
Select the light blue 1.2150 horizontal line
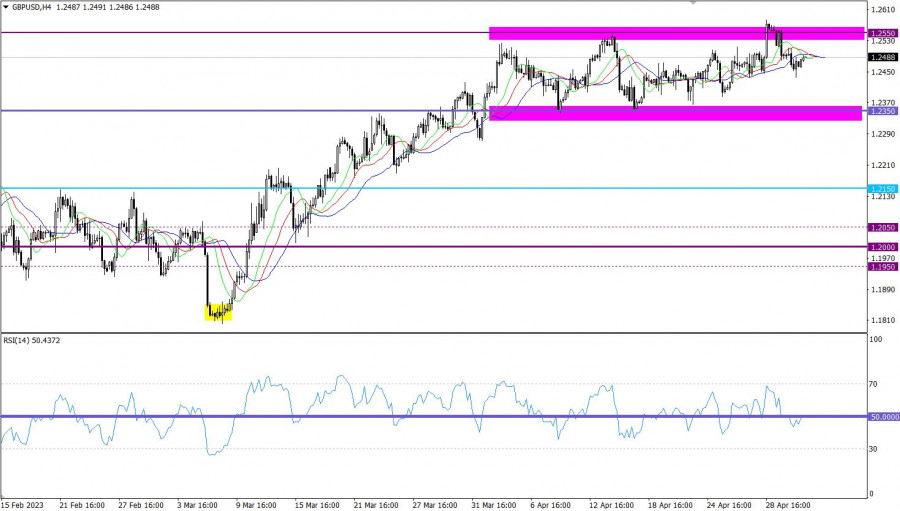pos(400,188)
